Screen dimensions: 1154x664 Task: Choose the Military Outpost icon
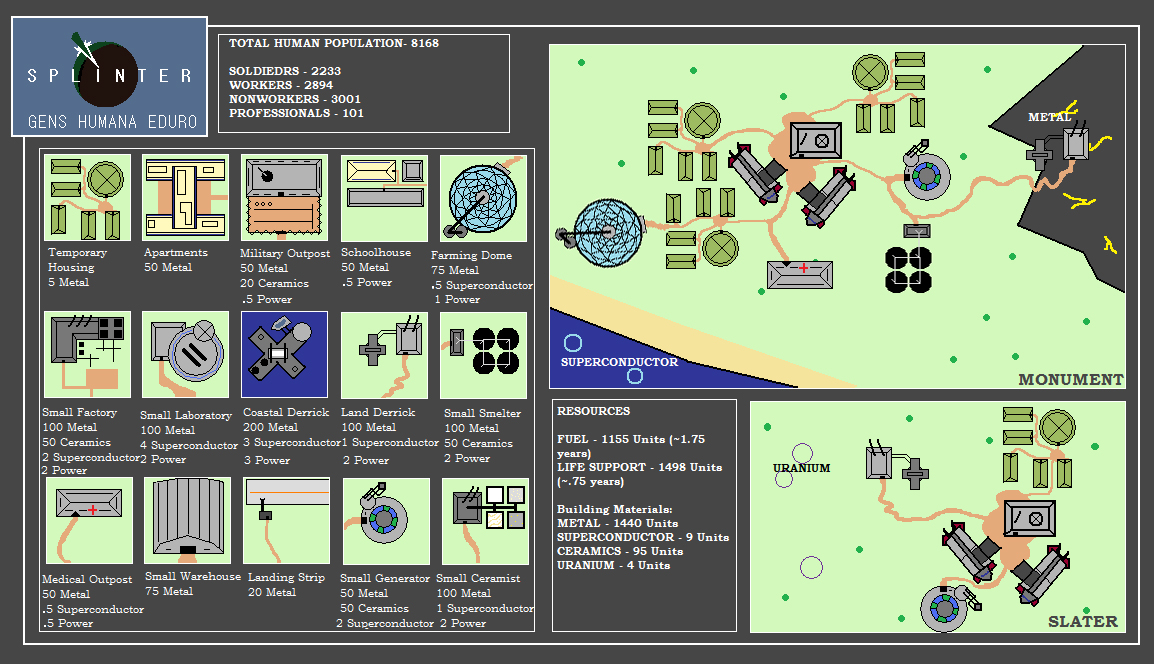point(284,197)
